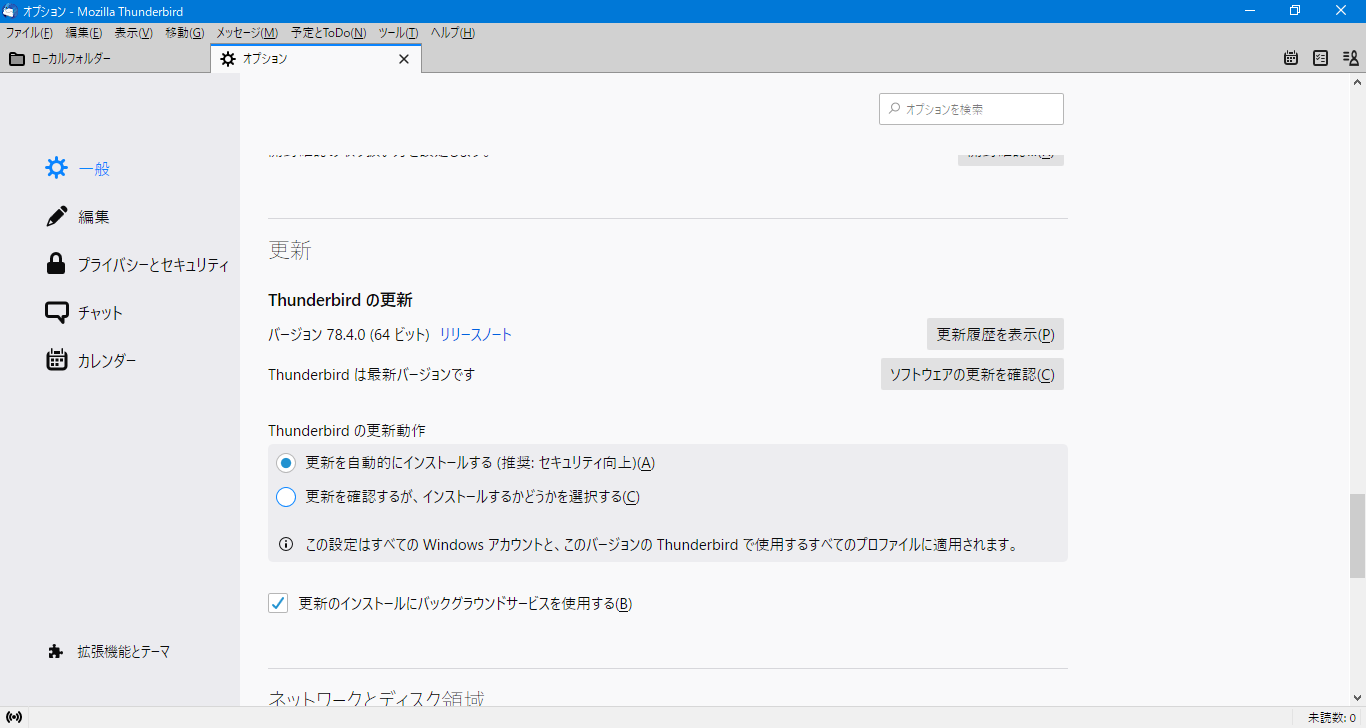Select the 編集 pencil icon in sidebar
The width and height of the screenshot is (1366, 728).
click(x=57, y=216)
